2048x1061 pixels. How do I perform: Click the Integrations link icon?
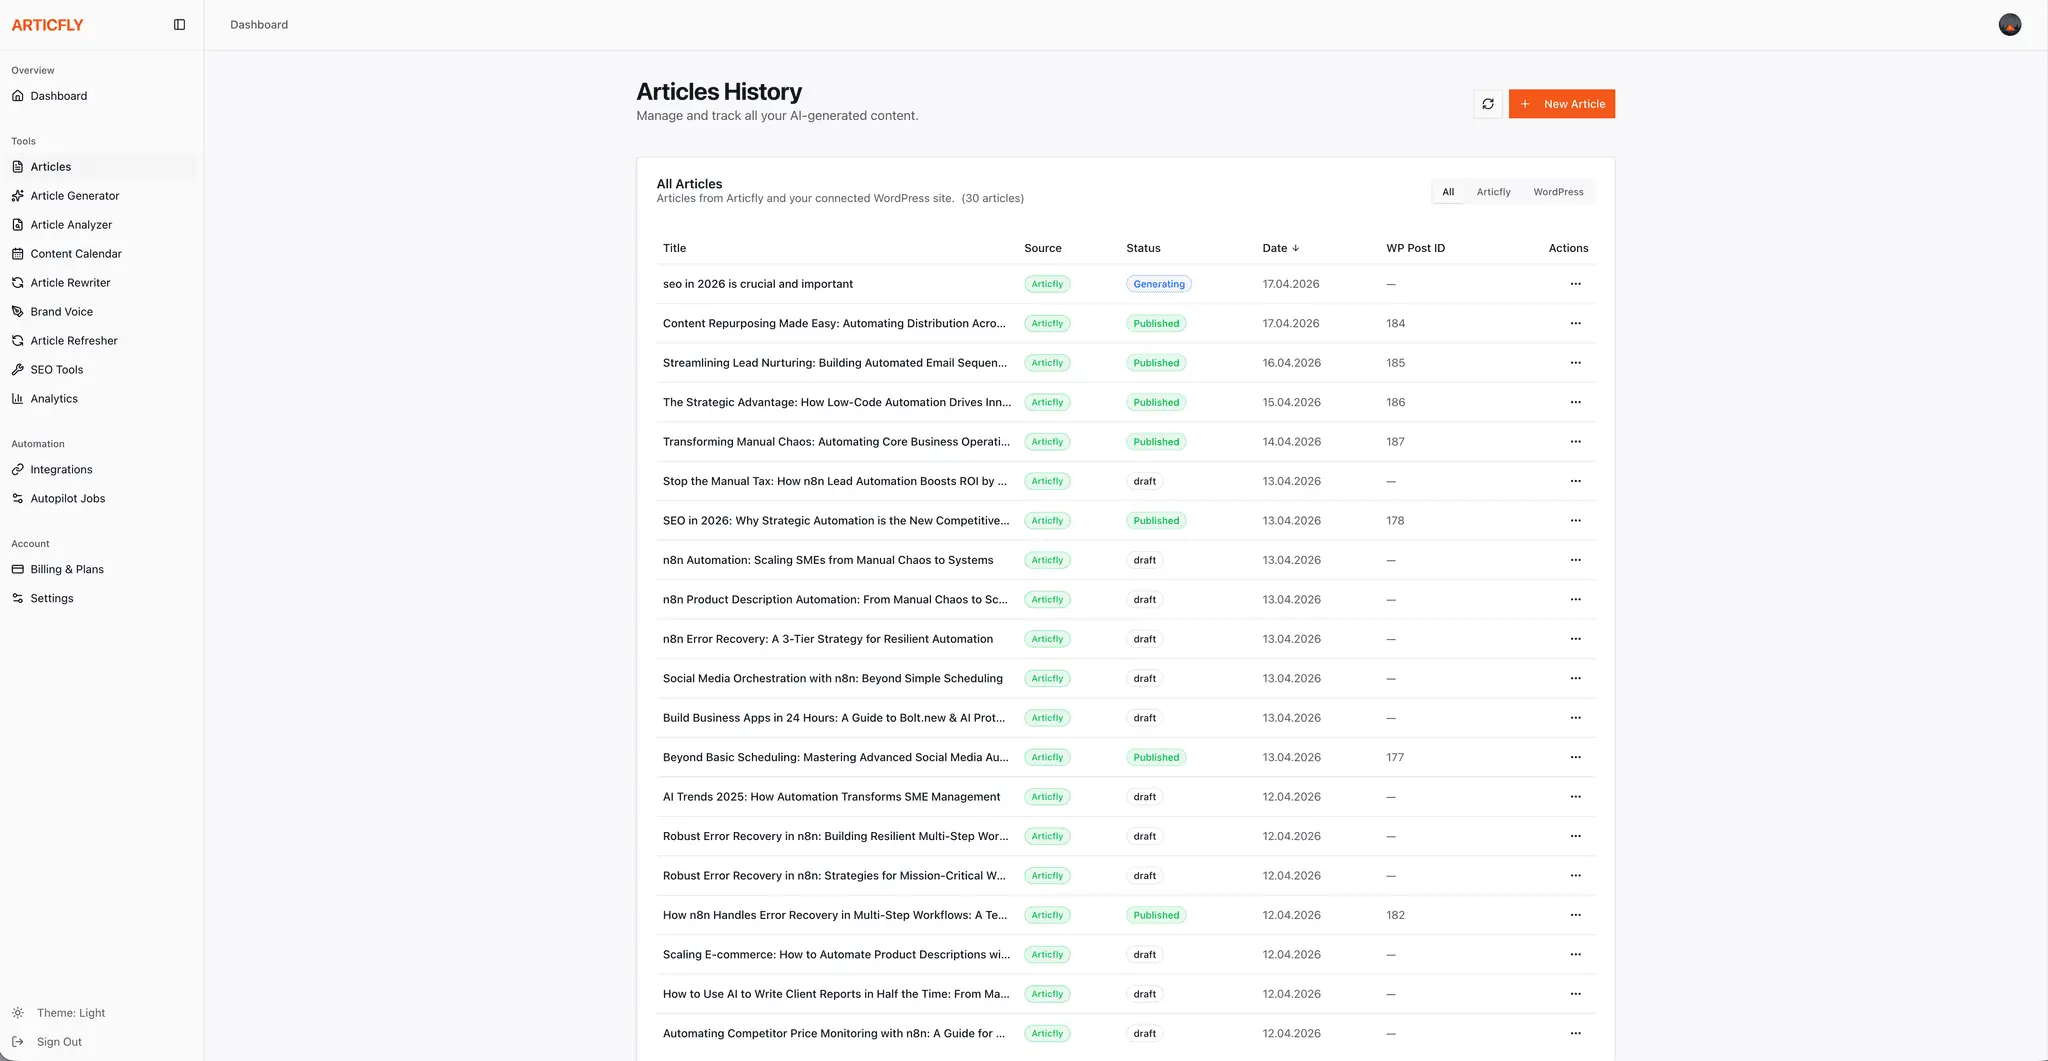(18, 470)
